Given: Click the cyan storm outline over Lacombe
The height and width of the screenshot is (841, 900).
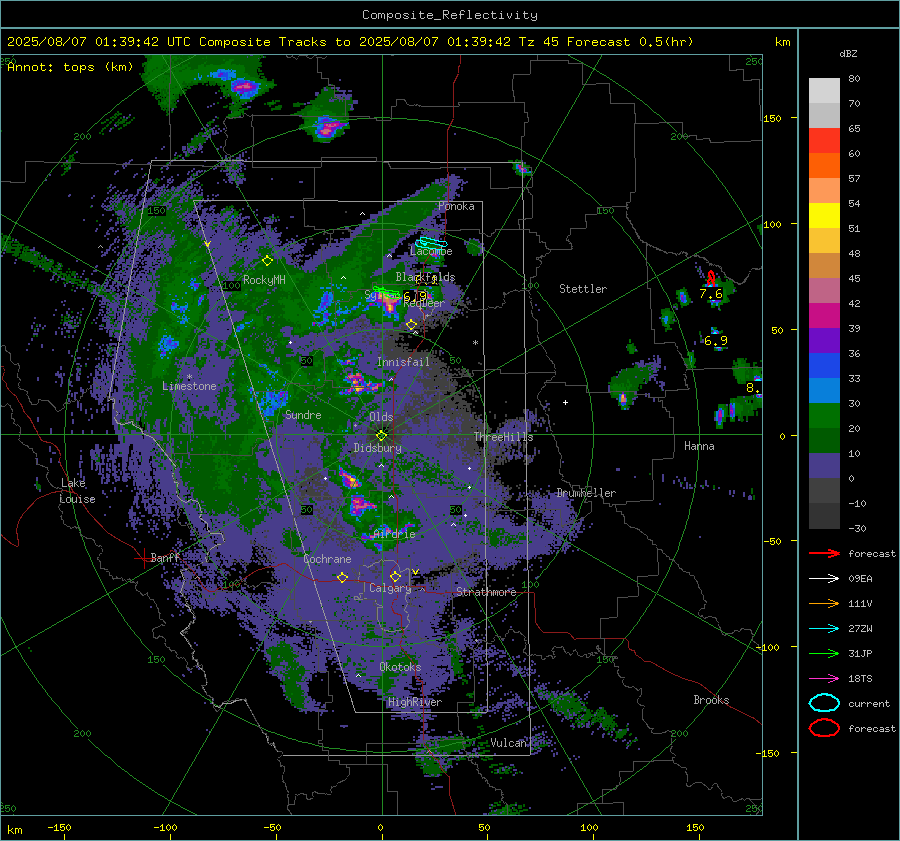Looking at the screenshot, I should point(431,243).
